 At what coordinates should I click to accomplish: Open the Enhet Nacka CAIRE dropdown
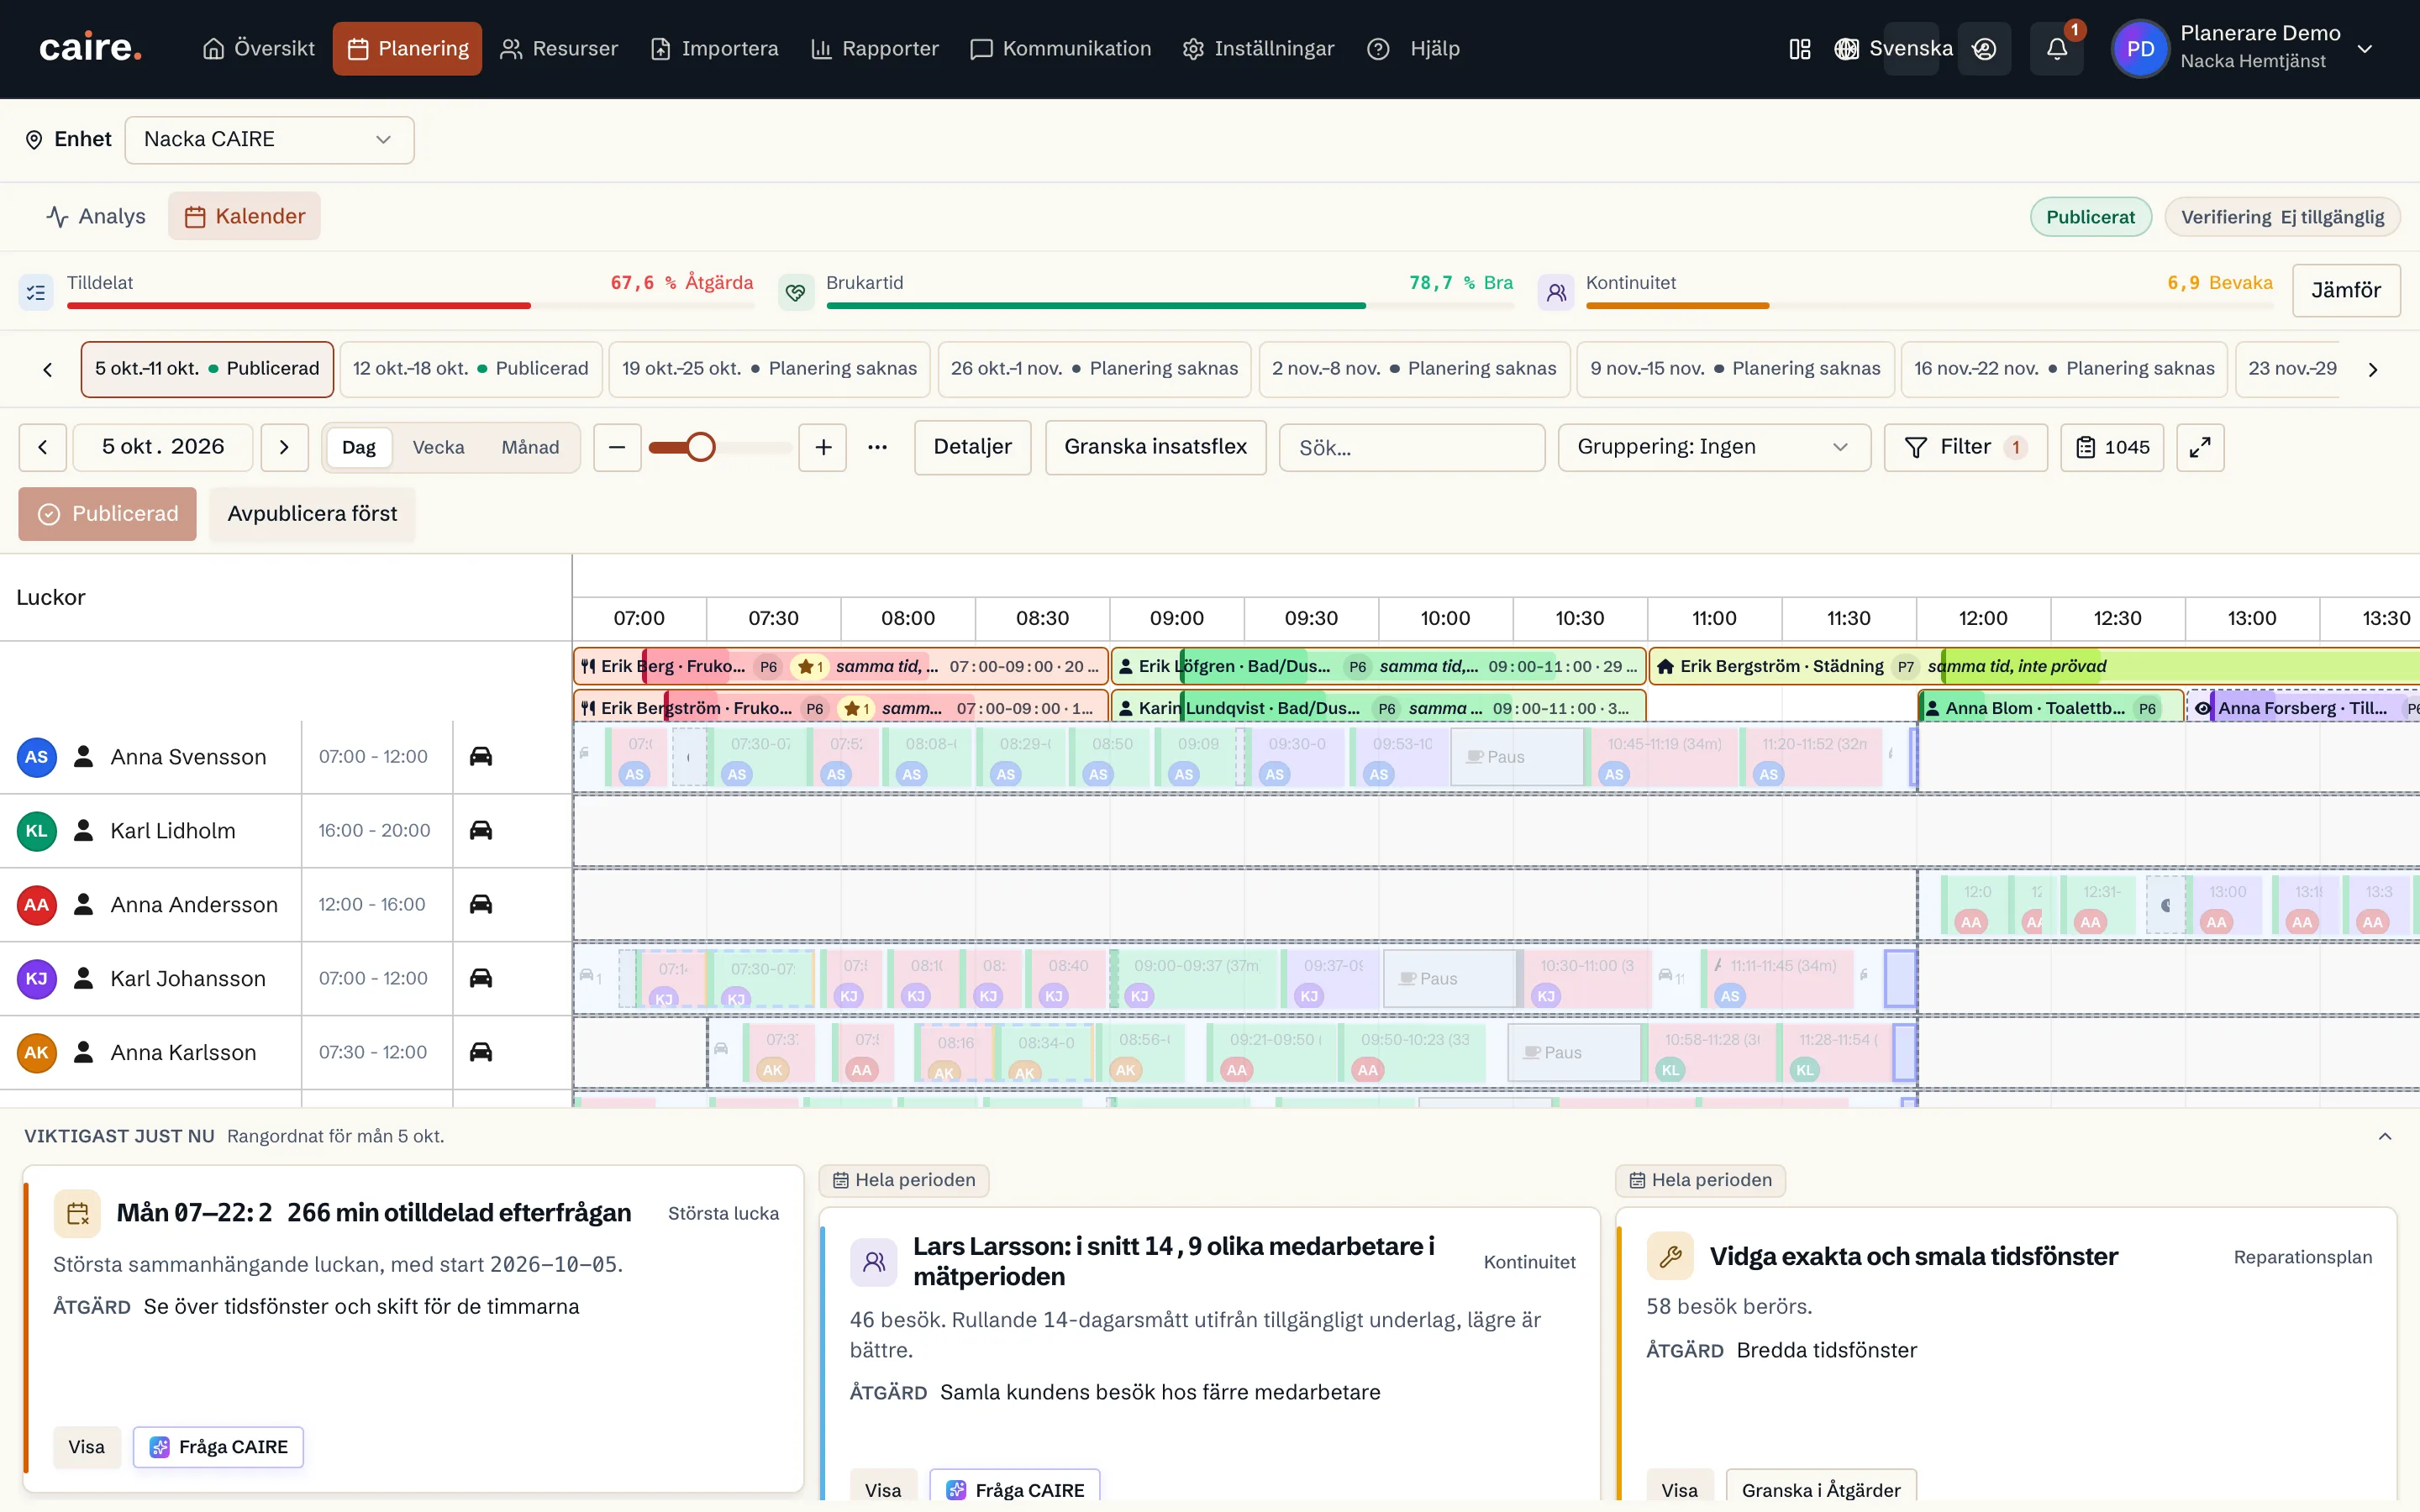(x=269, y=140)
